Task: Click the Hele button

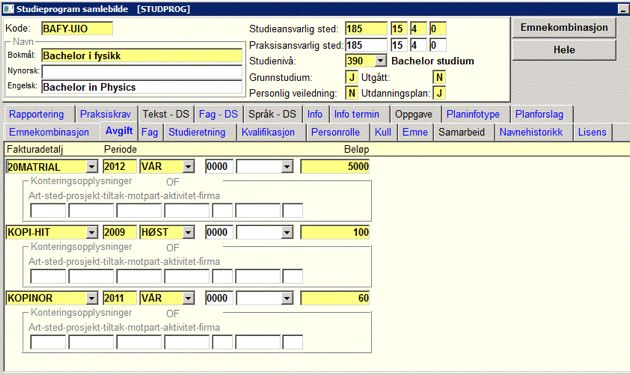Action: (564, 50)
